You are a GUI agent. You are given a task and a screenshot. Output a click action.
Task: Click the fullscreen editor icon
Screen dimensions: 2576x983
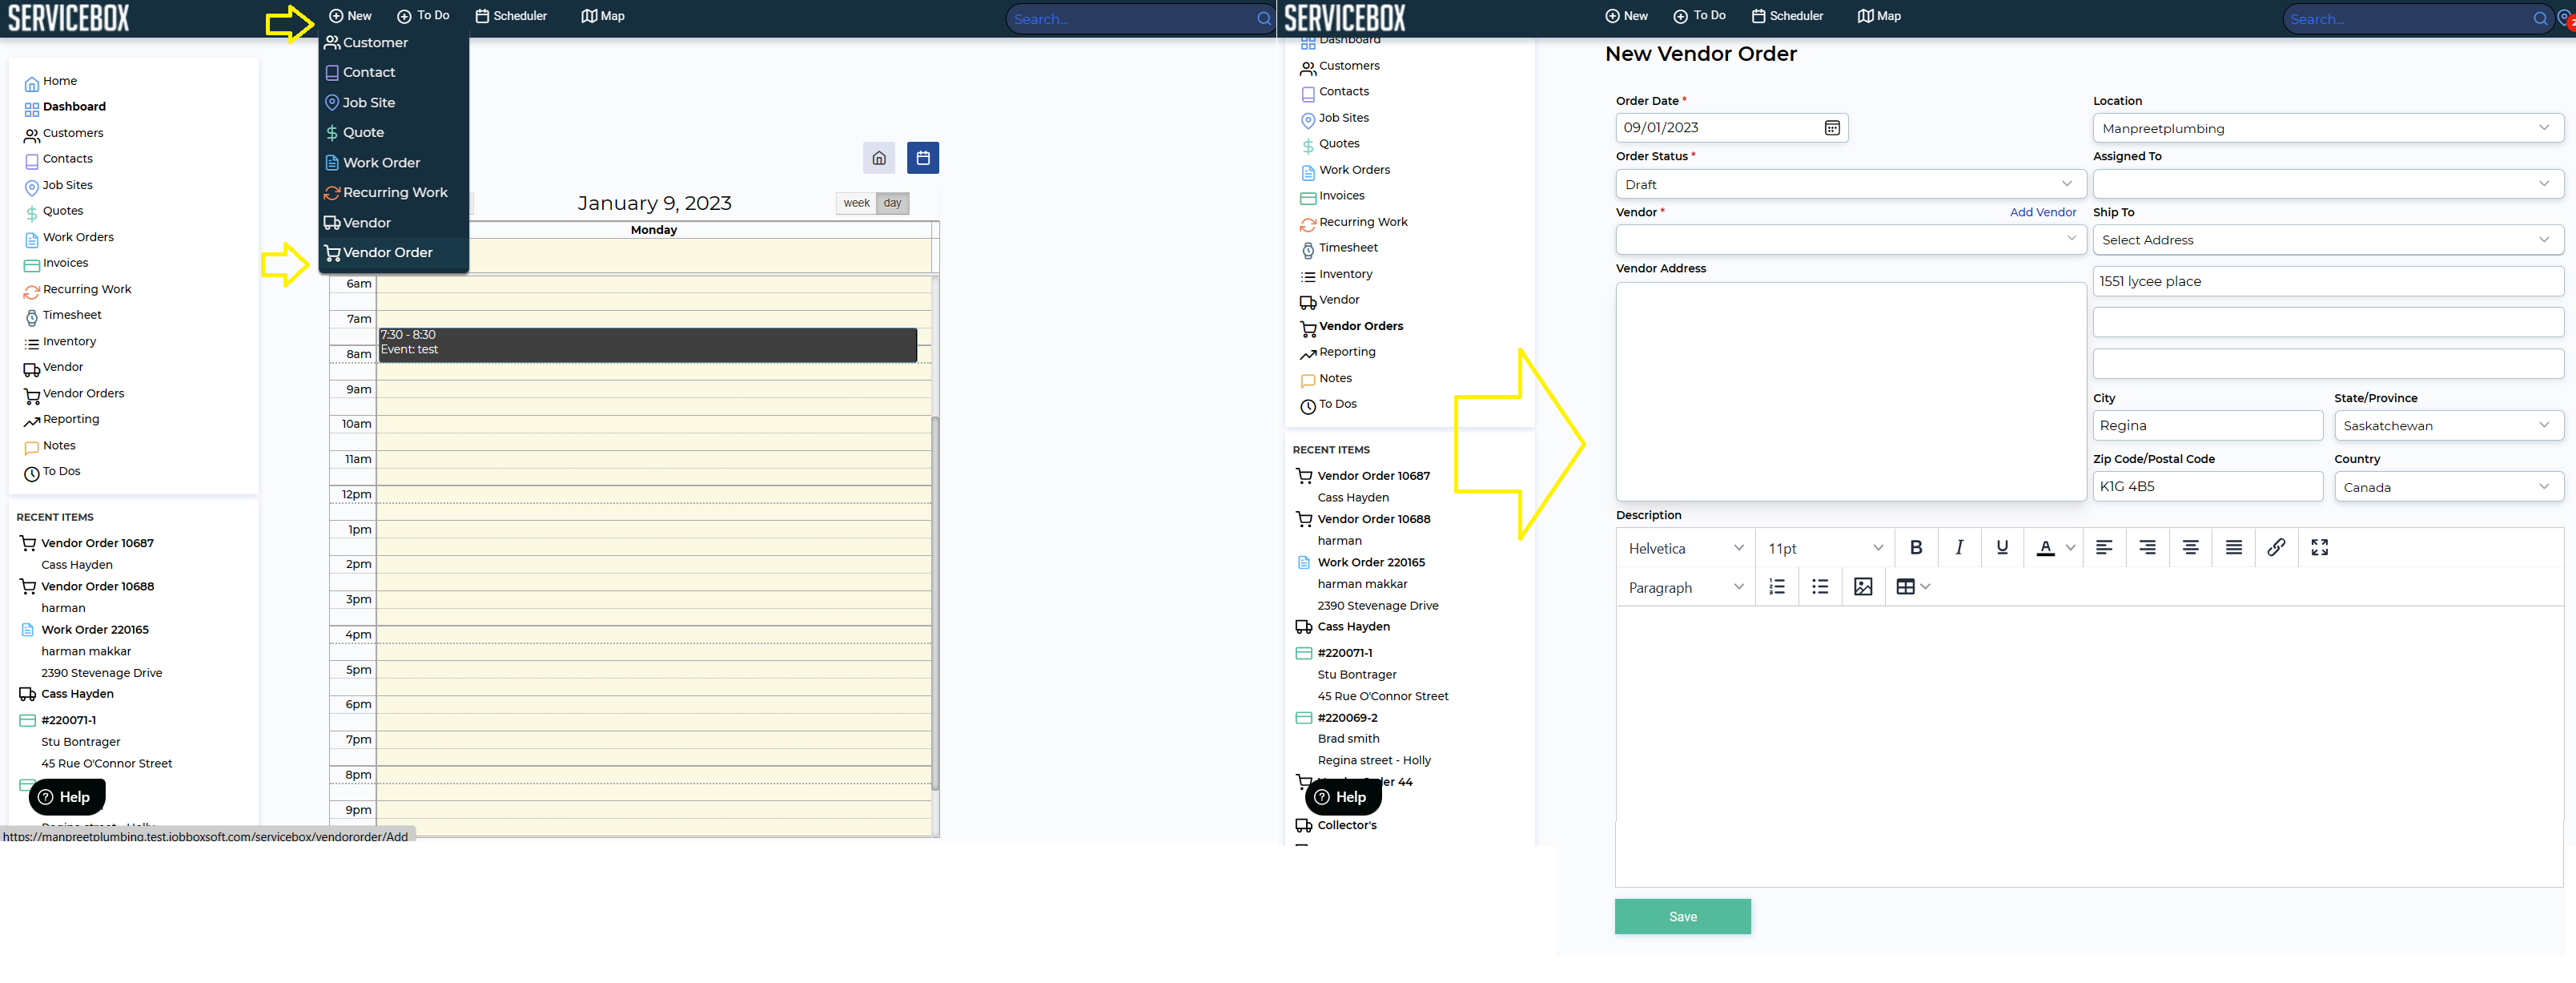2319,547
